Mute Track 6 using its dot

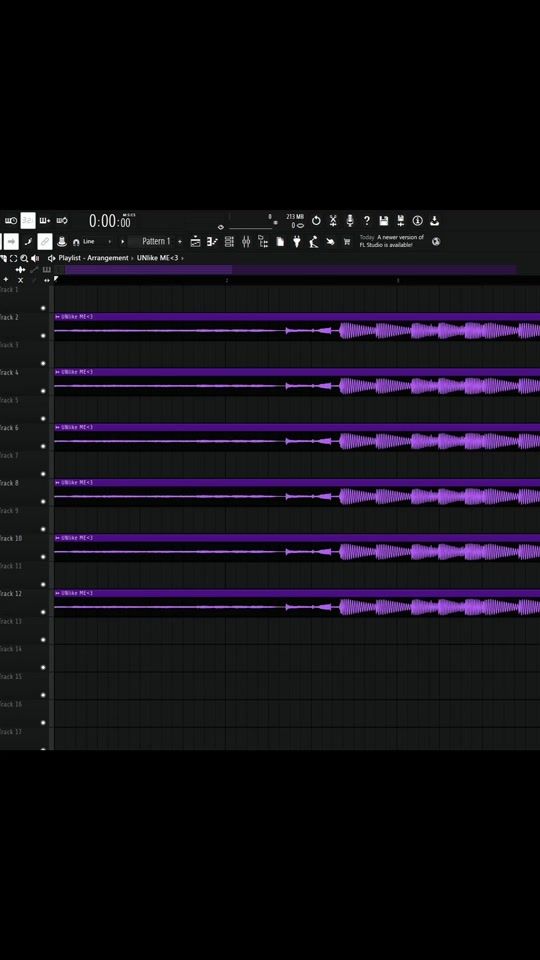click(x=43, y=446)
